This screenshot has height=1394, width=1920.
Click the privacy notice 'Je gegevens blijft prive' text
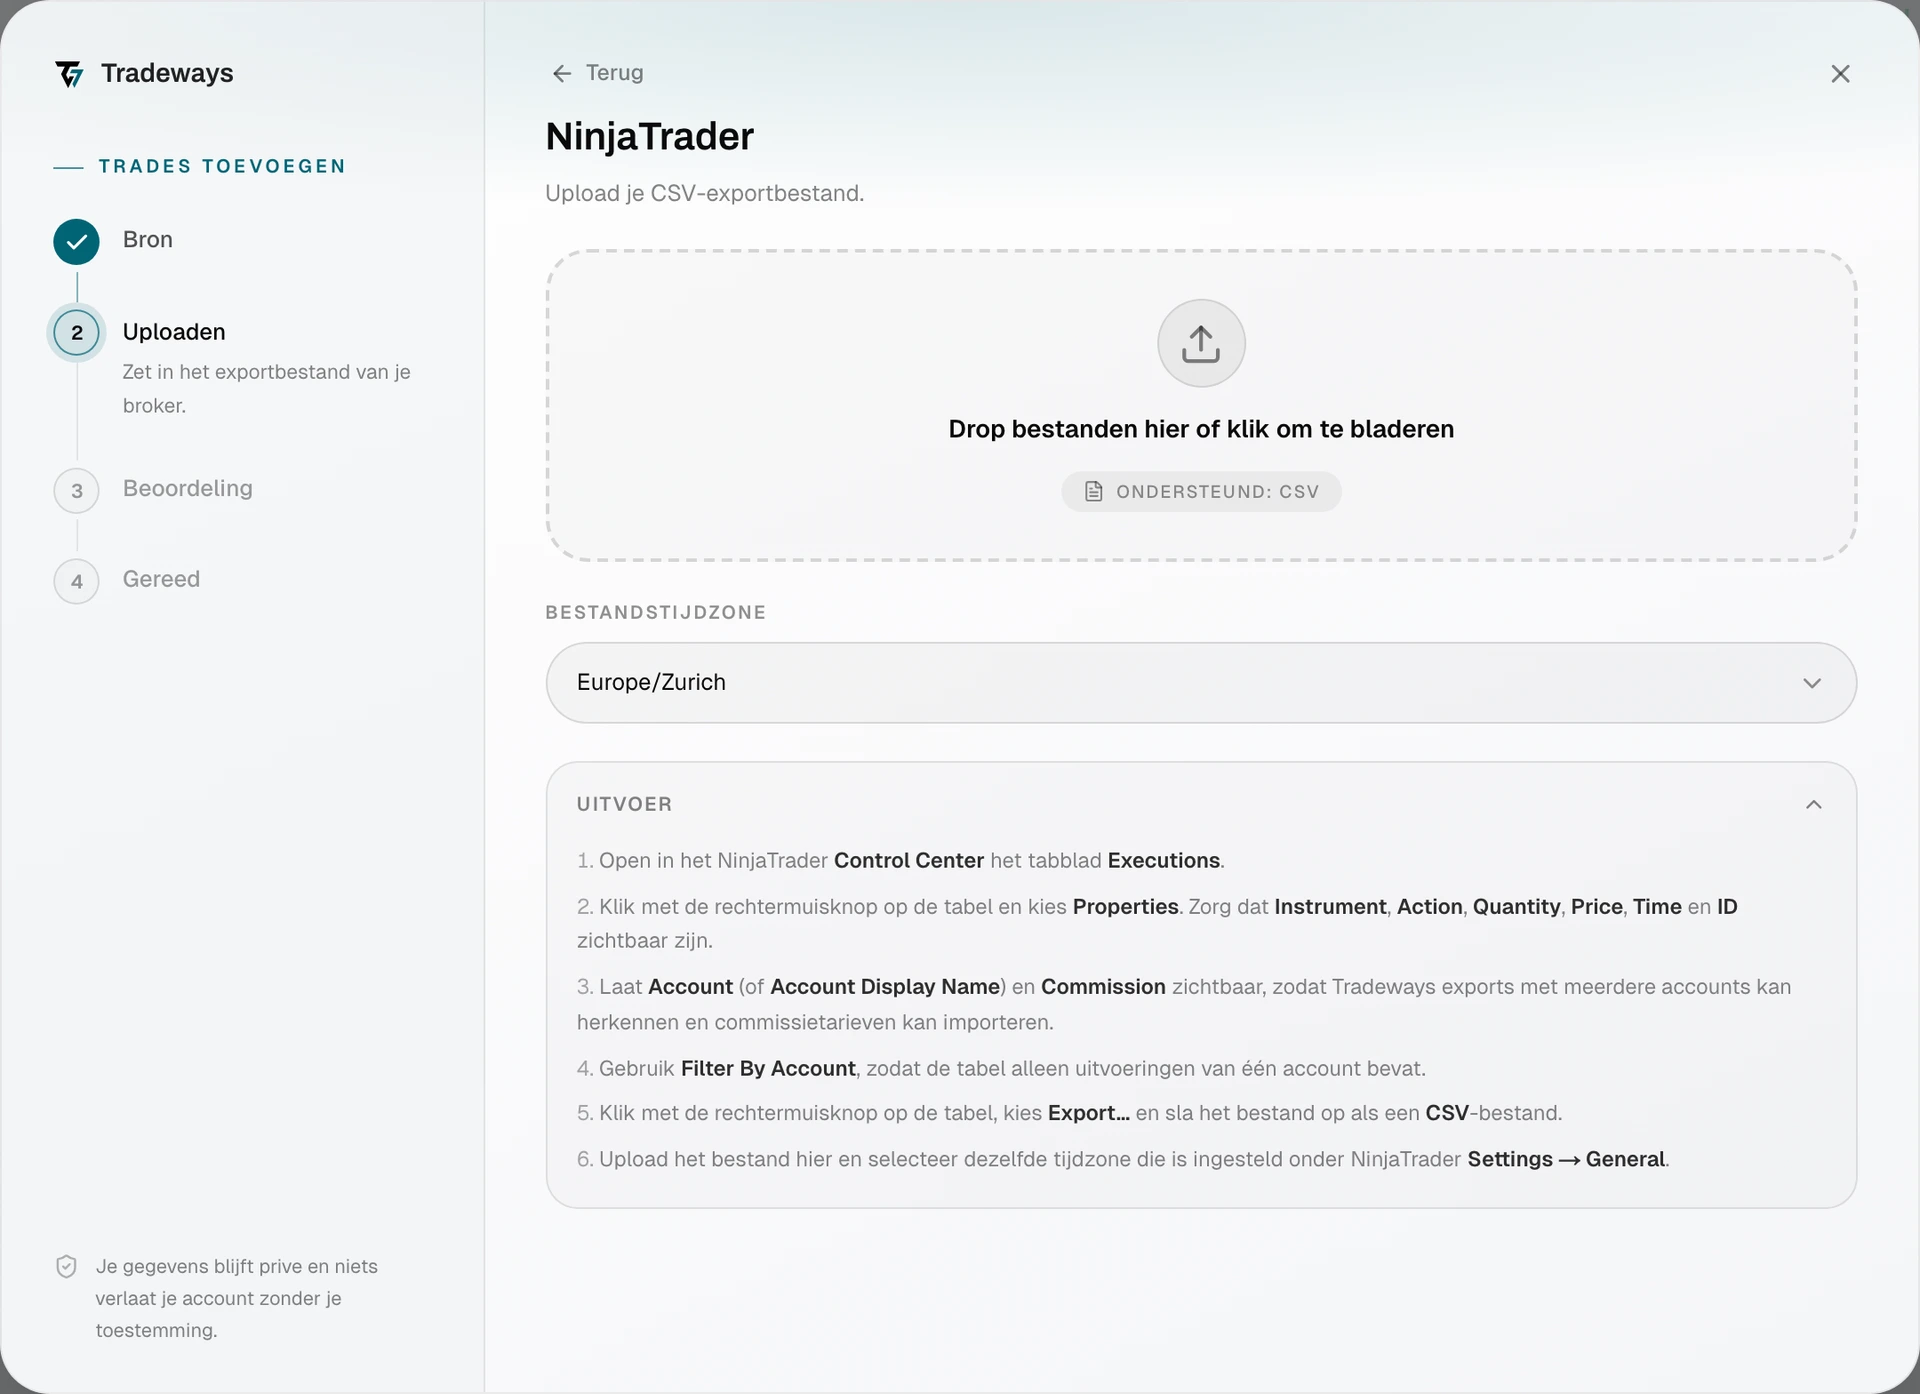[x=237, y=1298]
